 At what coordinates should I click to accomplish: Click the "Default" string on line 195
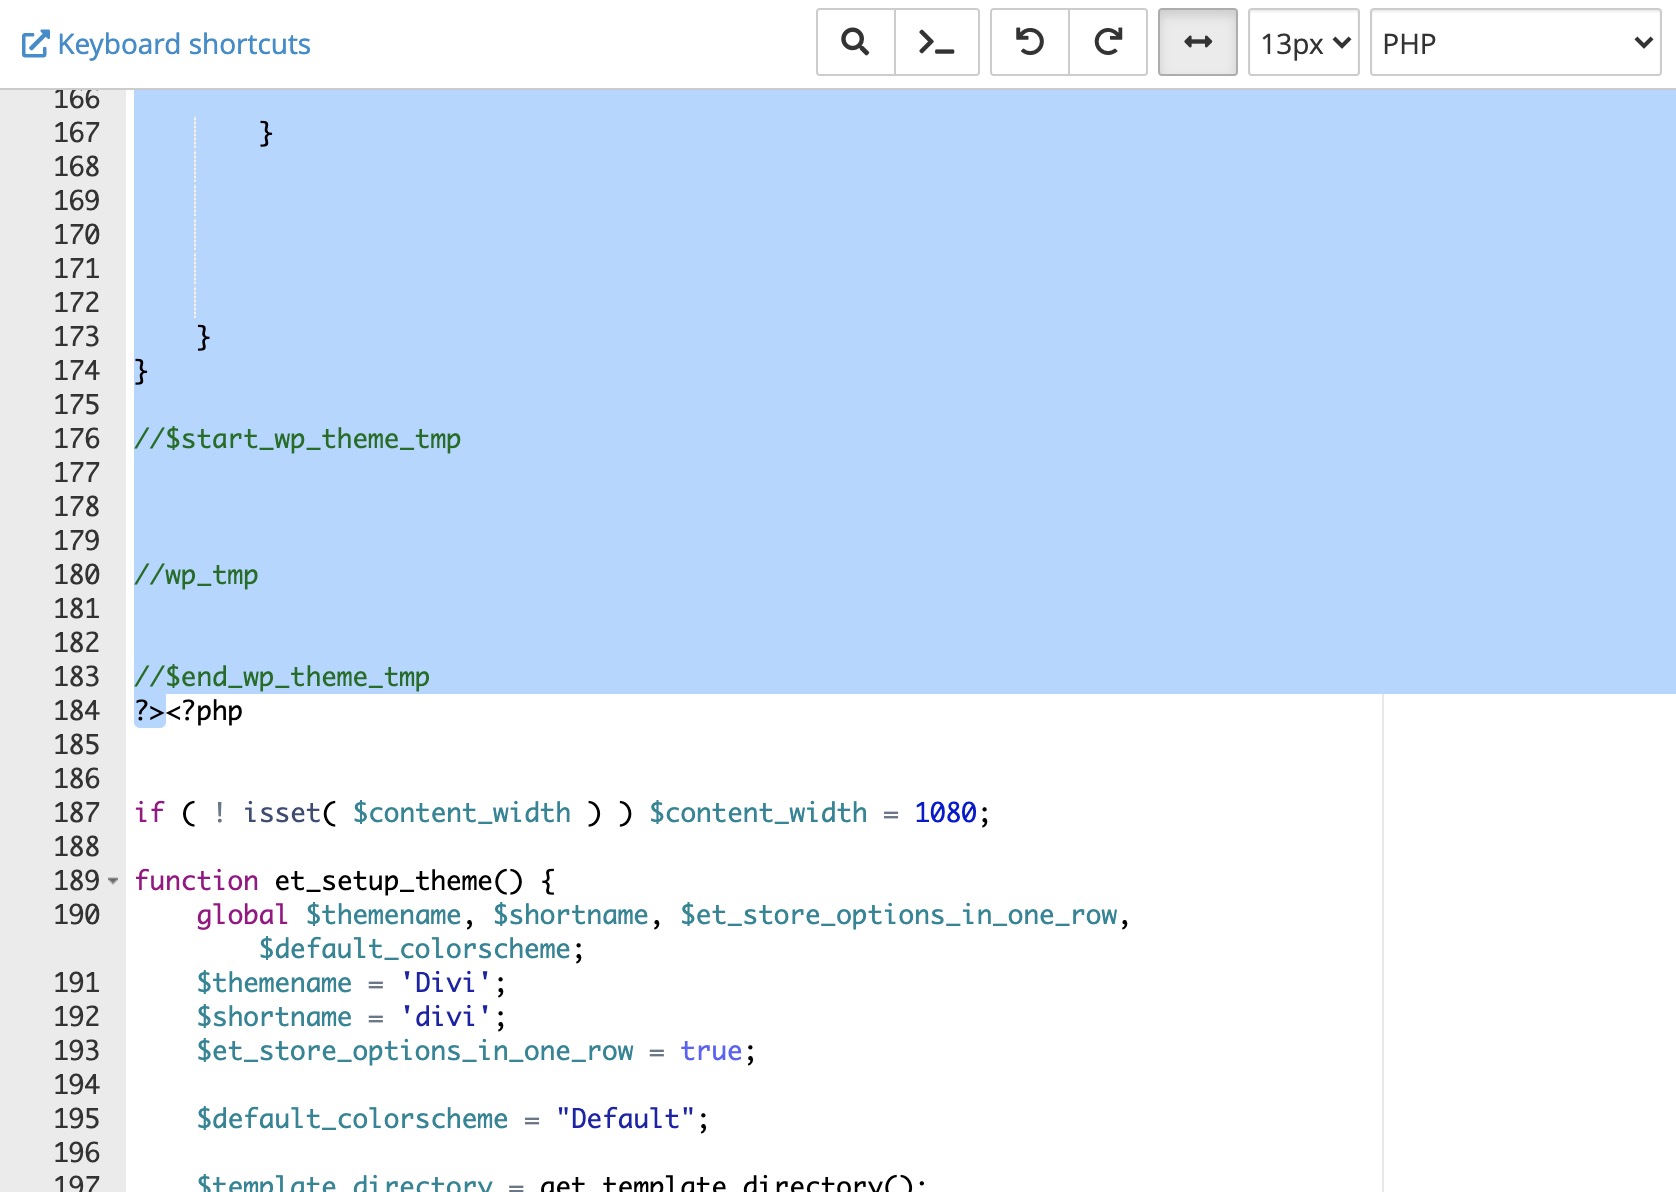tap(626, 1119)
